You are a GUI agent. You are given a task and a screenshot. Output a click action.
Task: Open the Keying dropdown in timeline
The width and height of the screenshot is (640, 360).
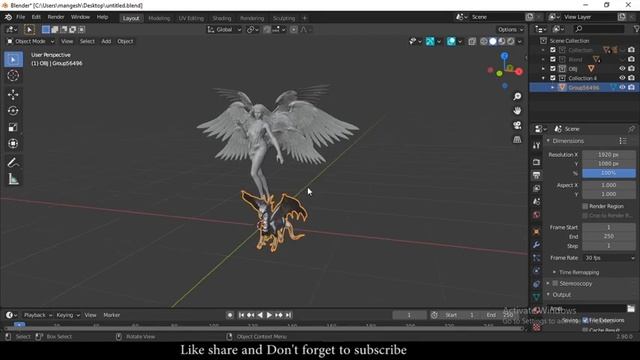(68, 315)
